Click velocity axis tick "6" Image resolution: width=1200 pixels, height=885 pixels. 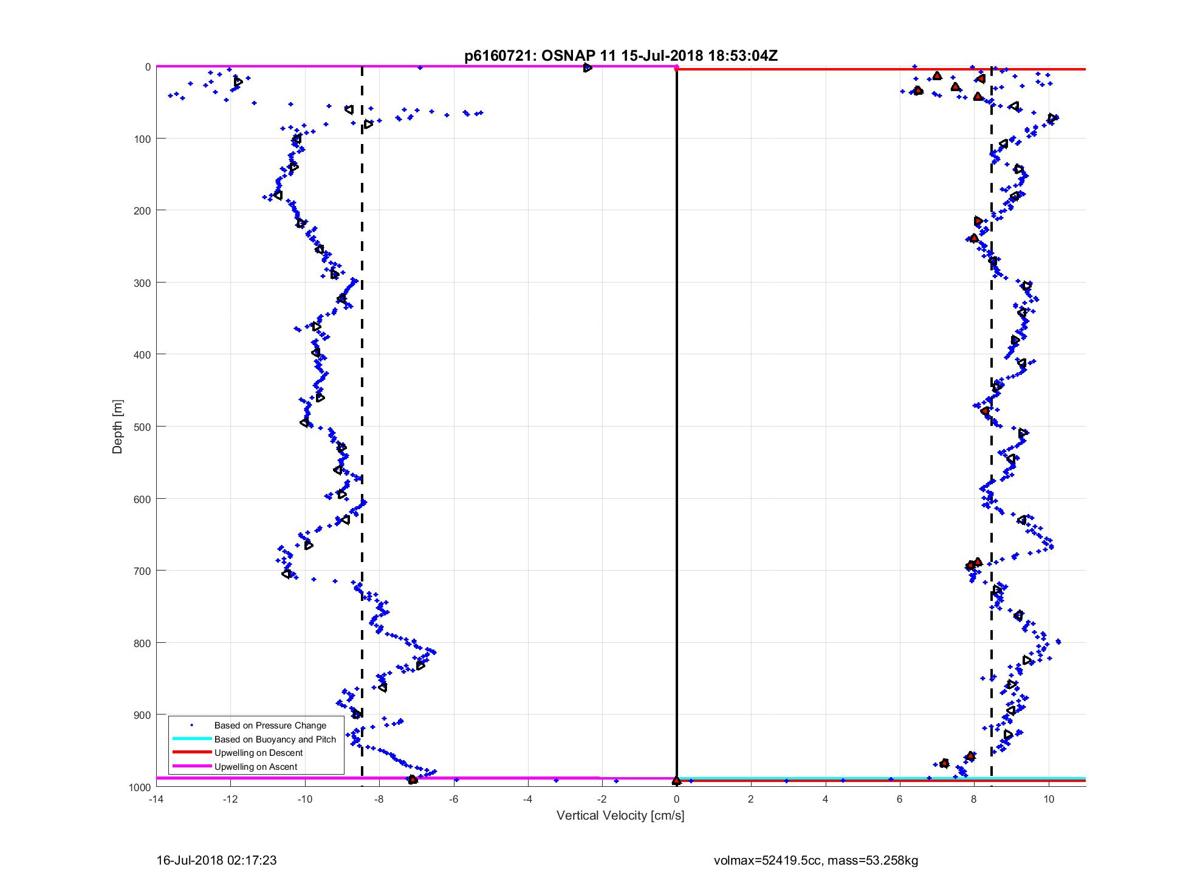tap(900, 799)
